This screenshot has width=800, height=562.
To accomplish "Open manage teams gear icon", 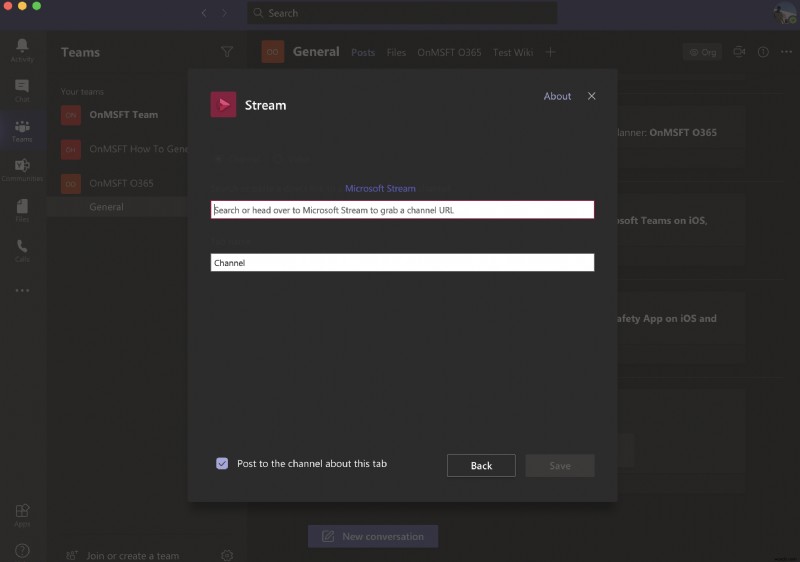I will (x=227, y=555).
